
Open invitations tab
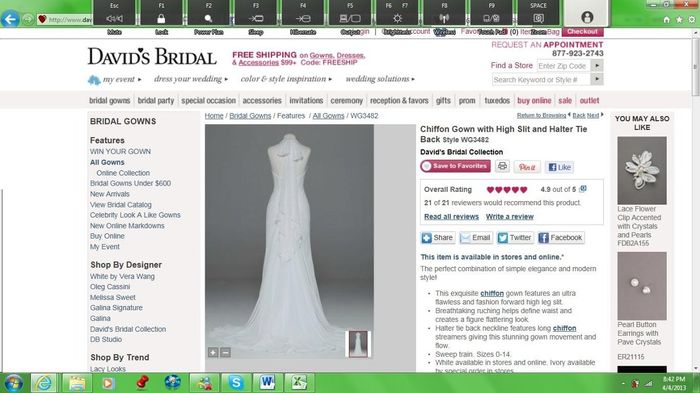pyautogui.click(x=306, y=100)
